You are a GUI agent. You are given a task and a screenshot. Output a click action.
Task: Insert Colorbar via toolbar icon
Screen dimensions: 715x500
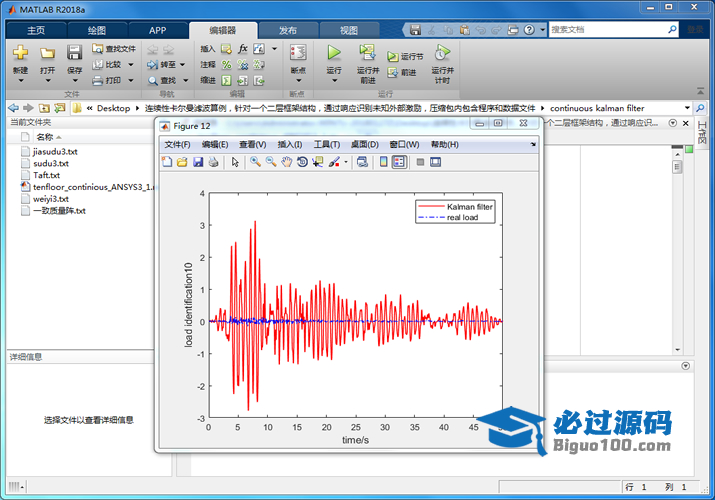tap(383, 162)
